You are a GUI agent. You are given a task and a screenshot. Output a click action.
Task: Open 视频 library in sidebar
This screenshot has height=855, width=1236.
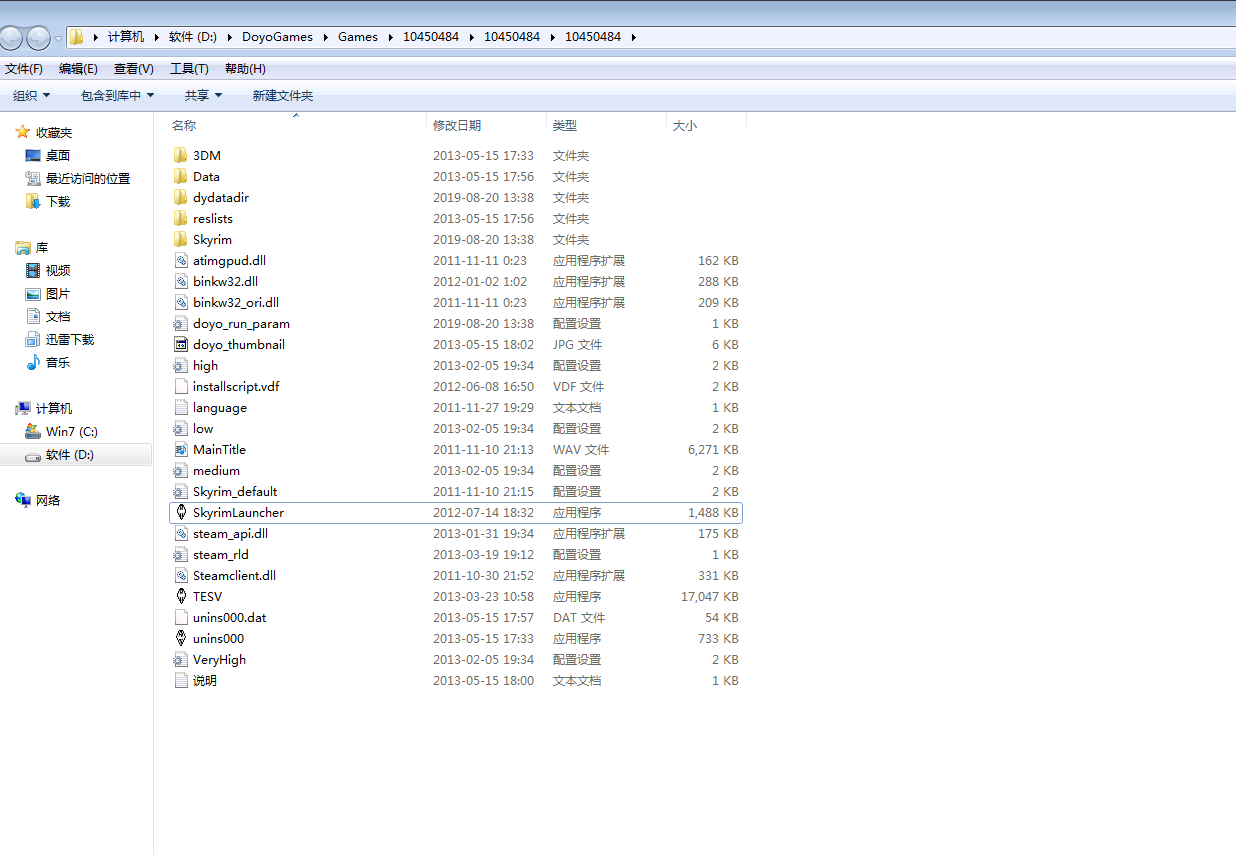[x=57, y=270]
